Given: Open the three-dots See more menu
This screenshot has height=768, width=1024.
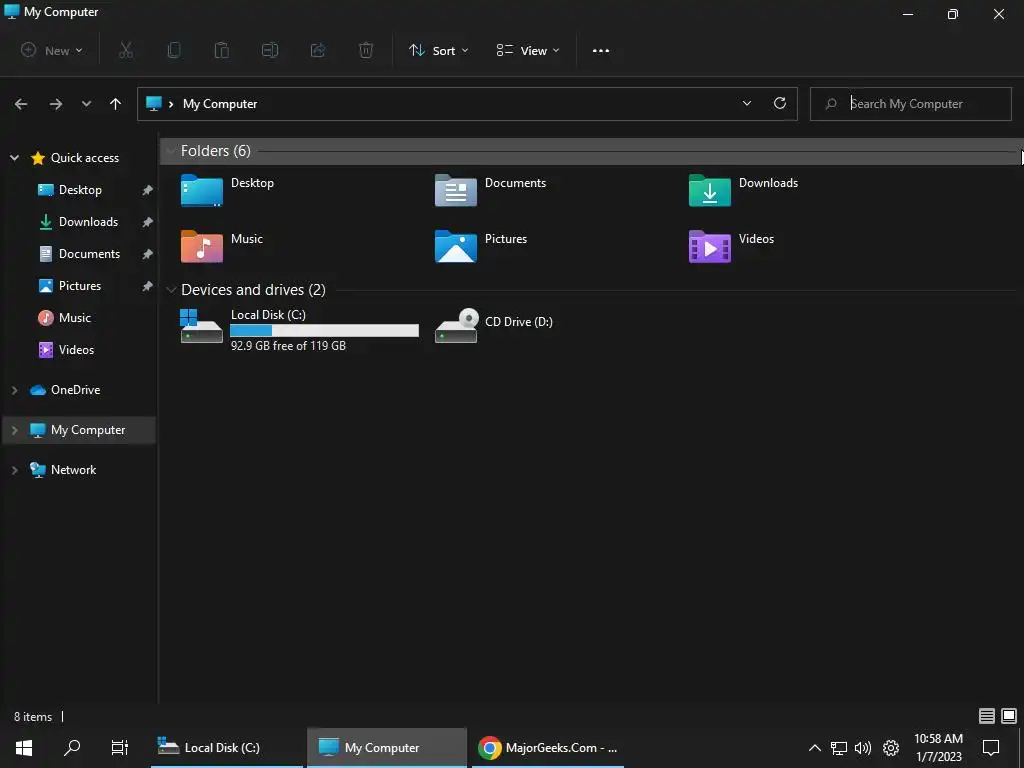Looking at the screenshot, I should 601,50.
